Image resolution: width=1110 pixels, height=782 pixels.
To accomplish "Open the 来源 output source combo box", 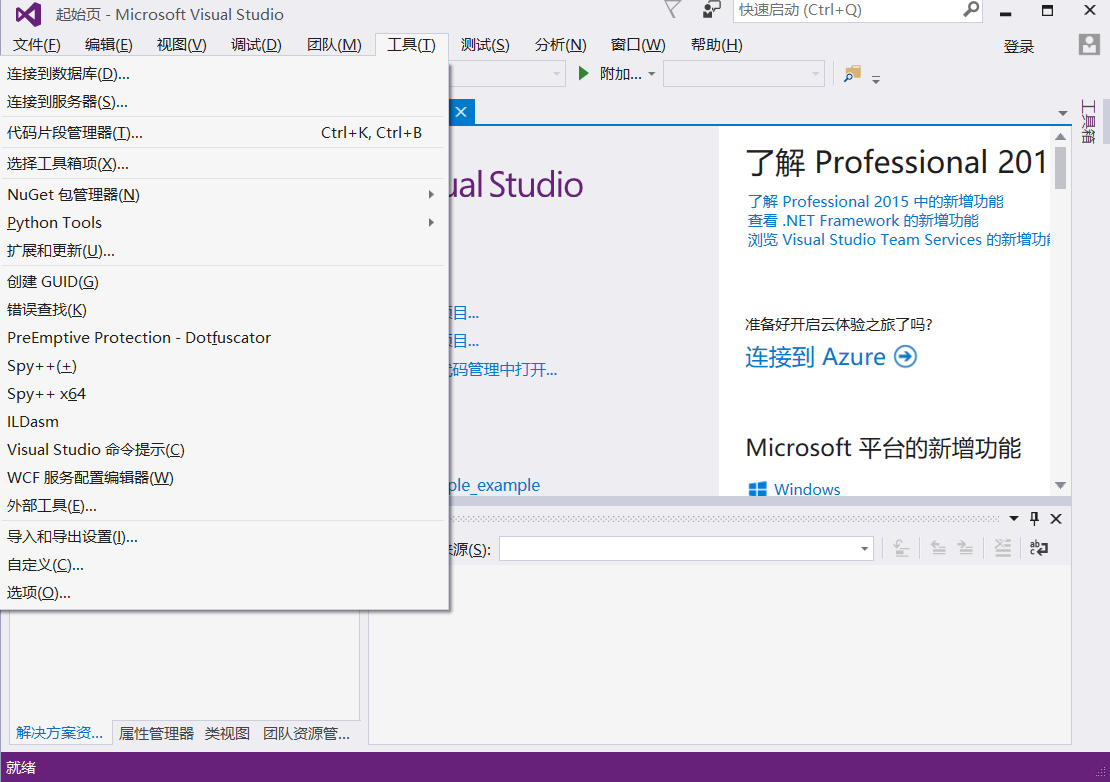I will (686, 548).
